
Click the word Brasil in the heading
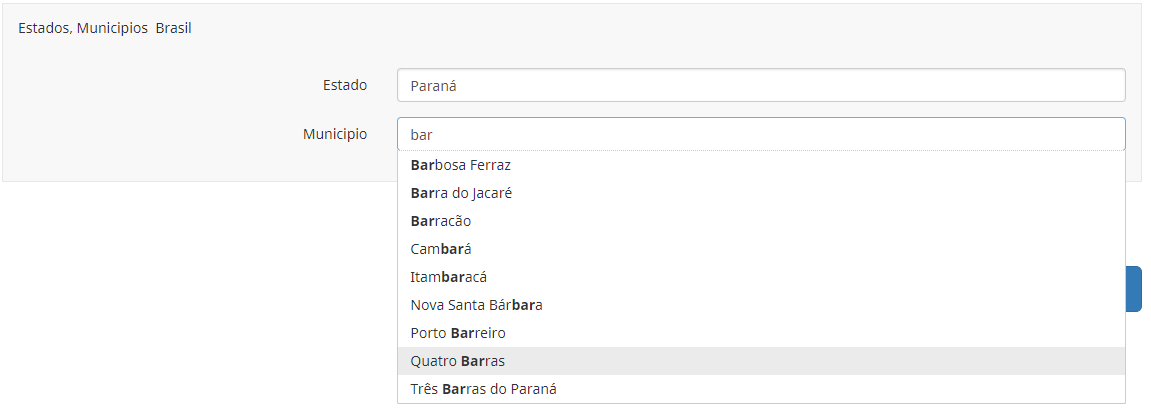click(x=174, y=29)
